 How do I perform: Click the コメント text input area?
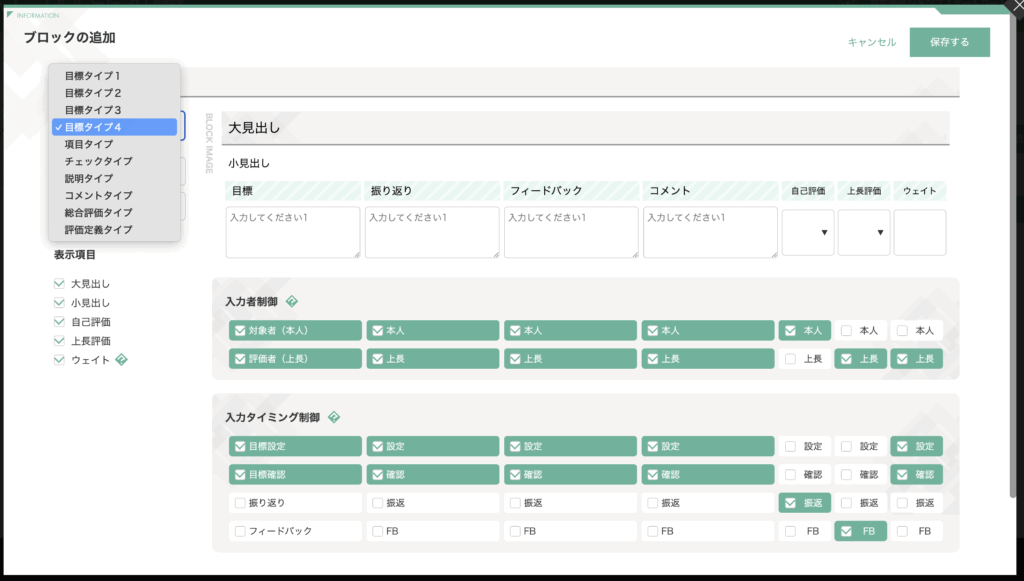point(709,232)
